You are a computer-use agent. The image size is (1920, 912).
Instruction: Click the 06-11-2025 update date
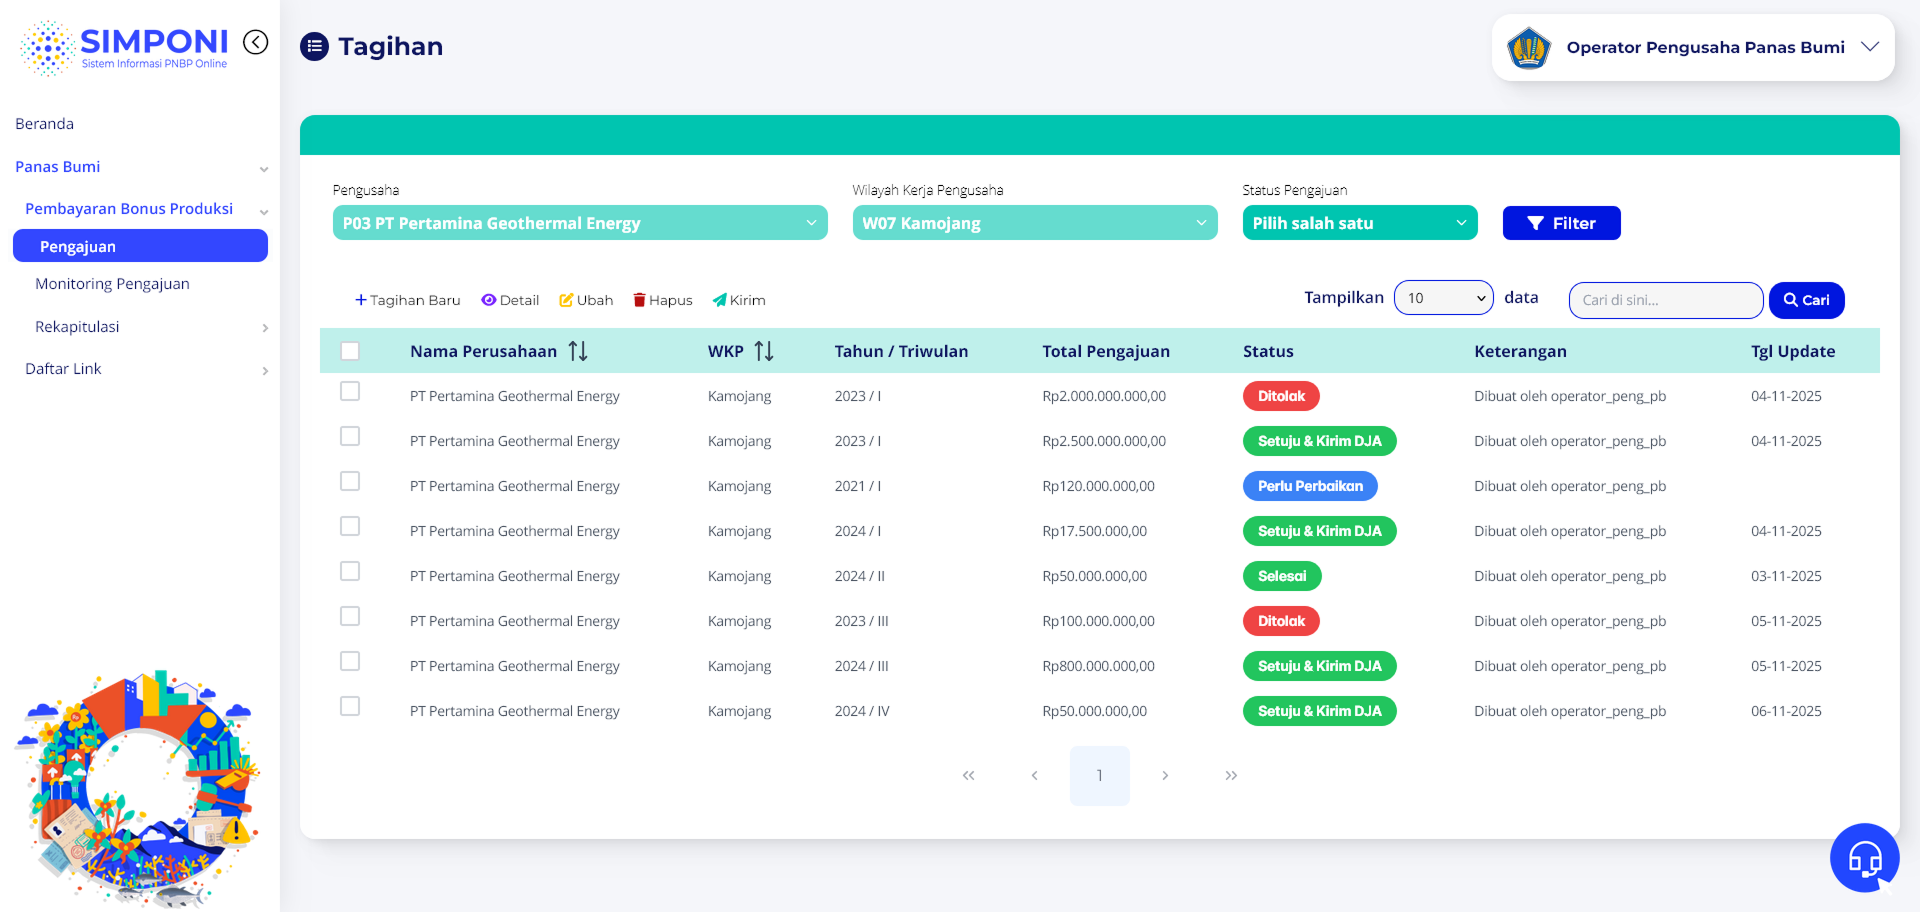[x=1786, y=711]
